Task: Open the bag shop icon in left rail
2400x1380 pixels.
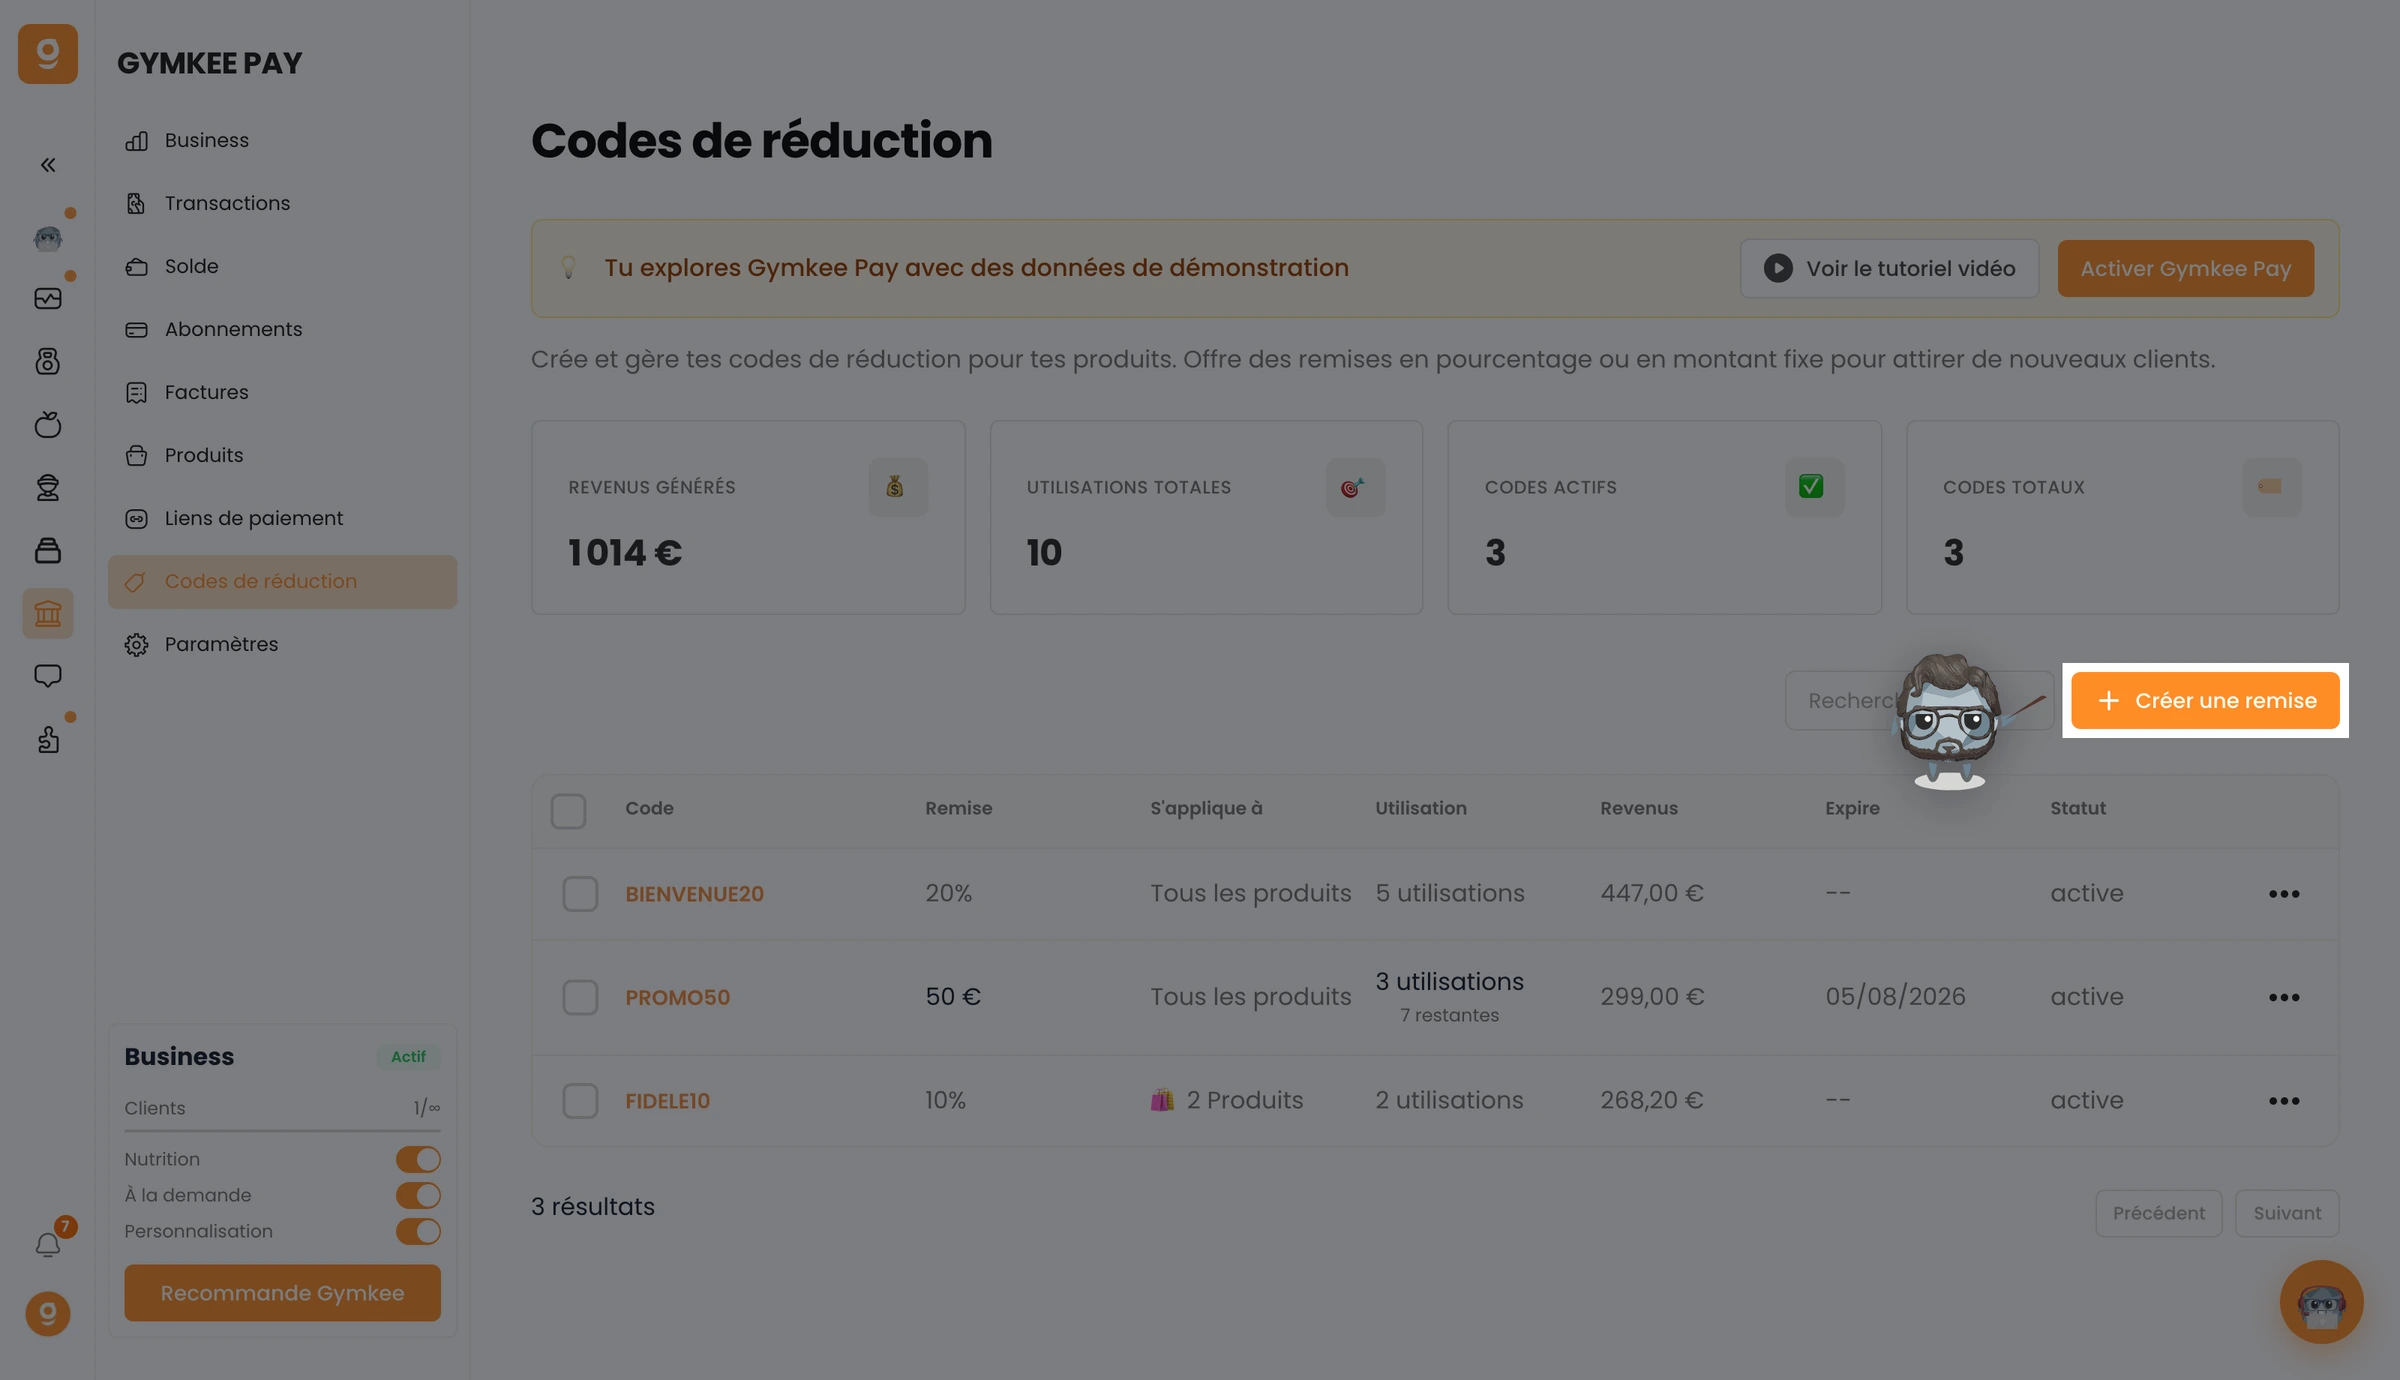Action: coord(48,550)
